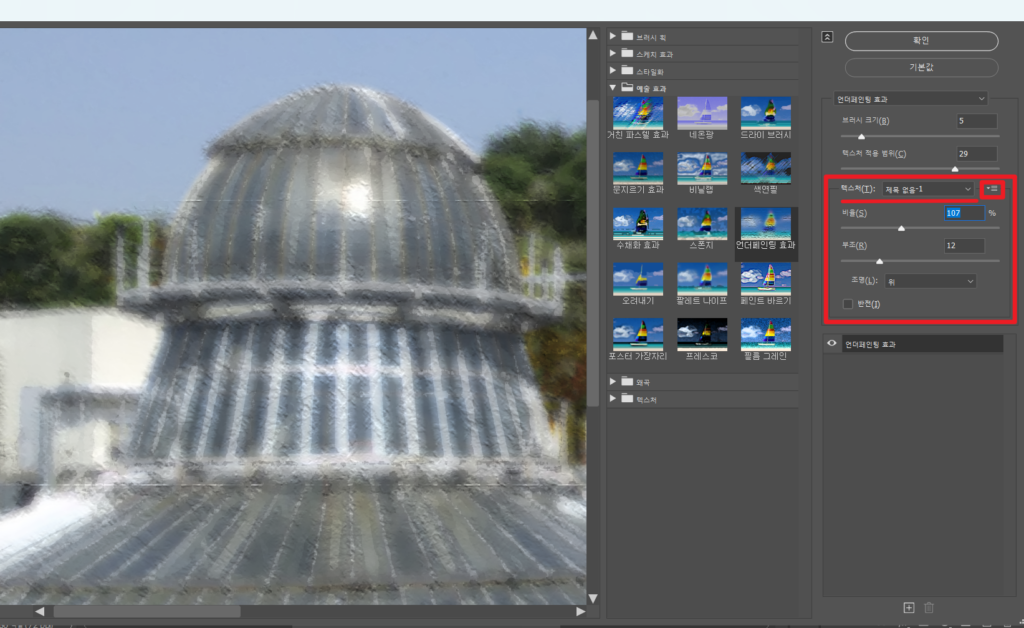Select the 팔레트 나이프 filter
1024x628 pixels.
(702, 277)
